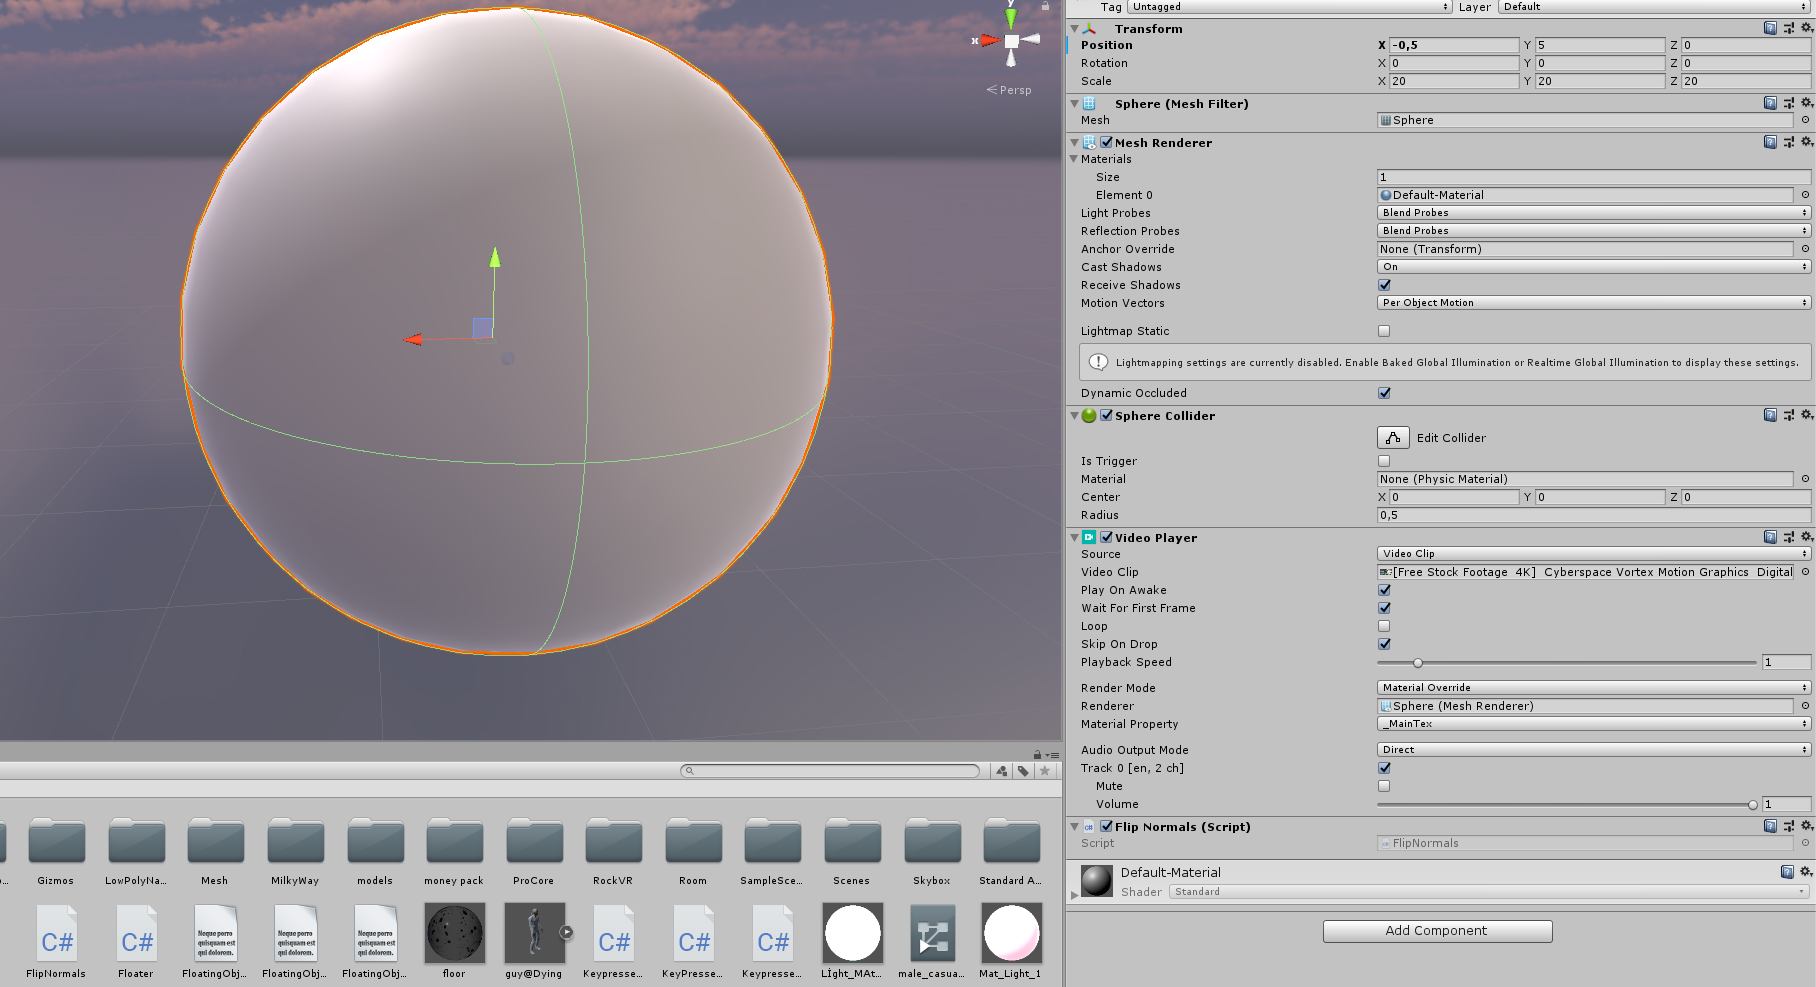Open the Video Player help reference icon
The height and width of the screenshot is (987, 1816).
(1770, 537)
